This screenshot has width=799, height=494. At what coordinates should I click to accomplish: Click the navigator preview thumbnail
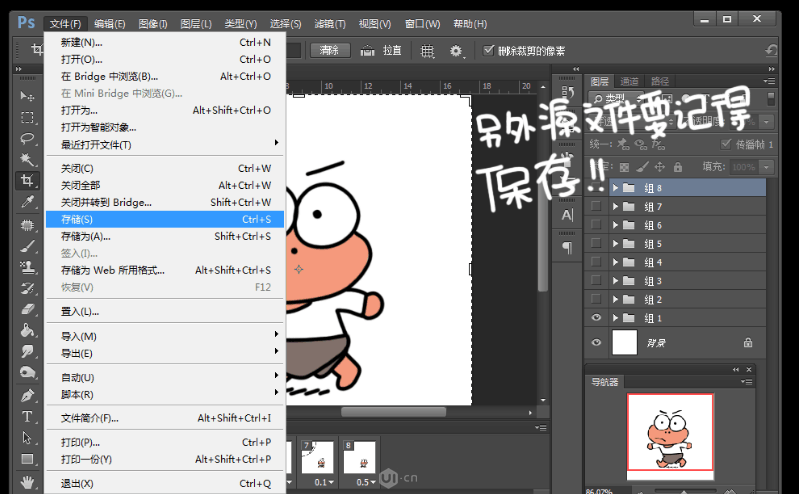tap(669, 431)
